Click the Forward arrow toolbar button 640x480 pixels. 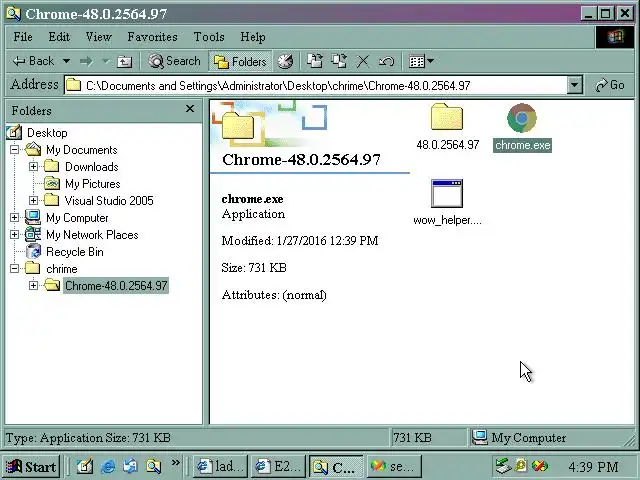87,61
